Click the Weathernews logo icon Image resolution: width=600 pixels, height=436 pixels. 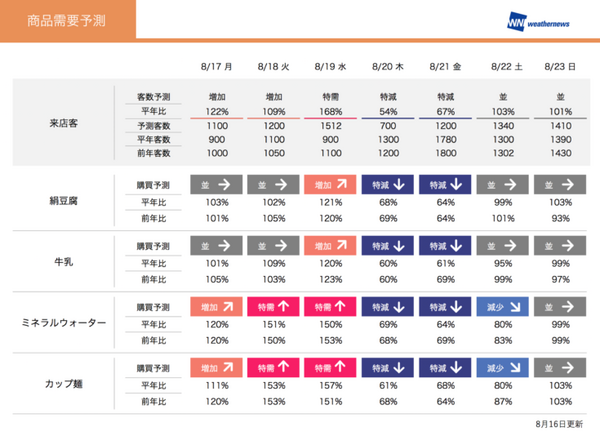[x=518, y=22]
